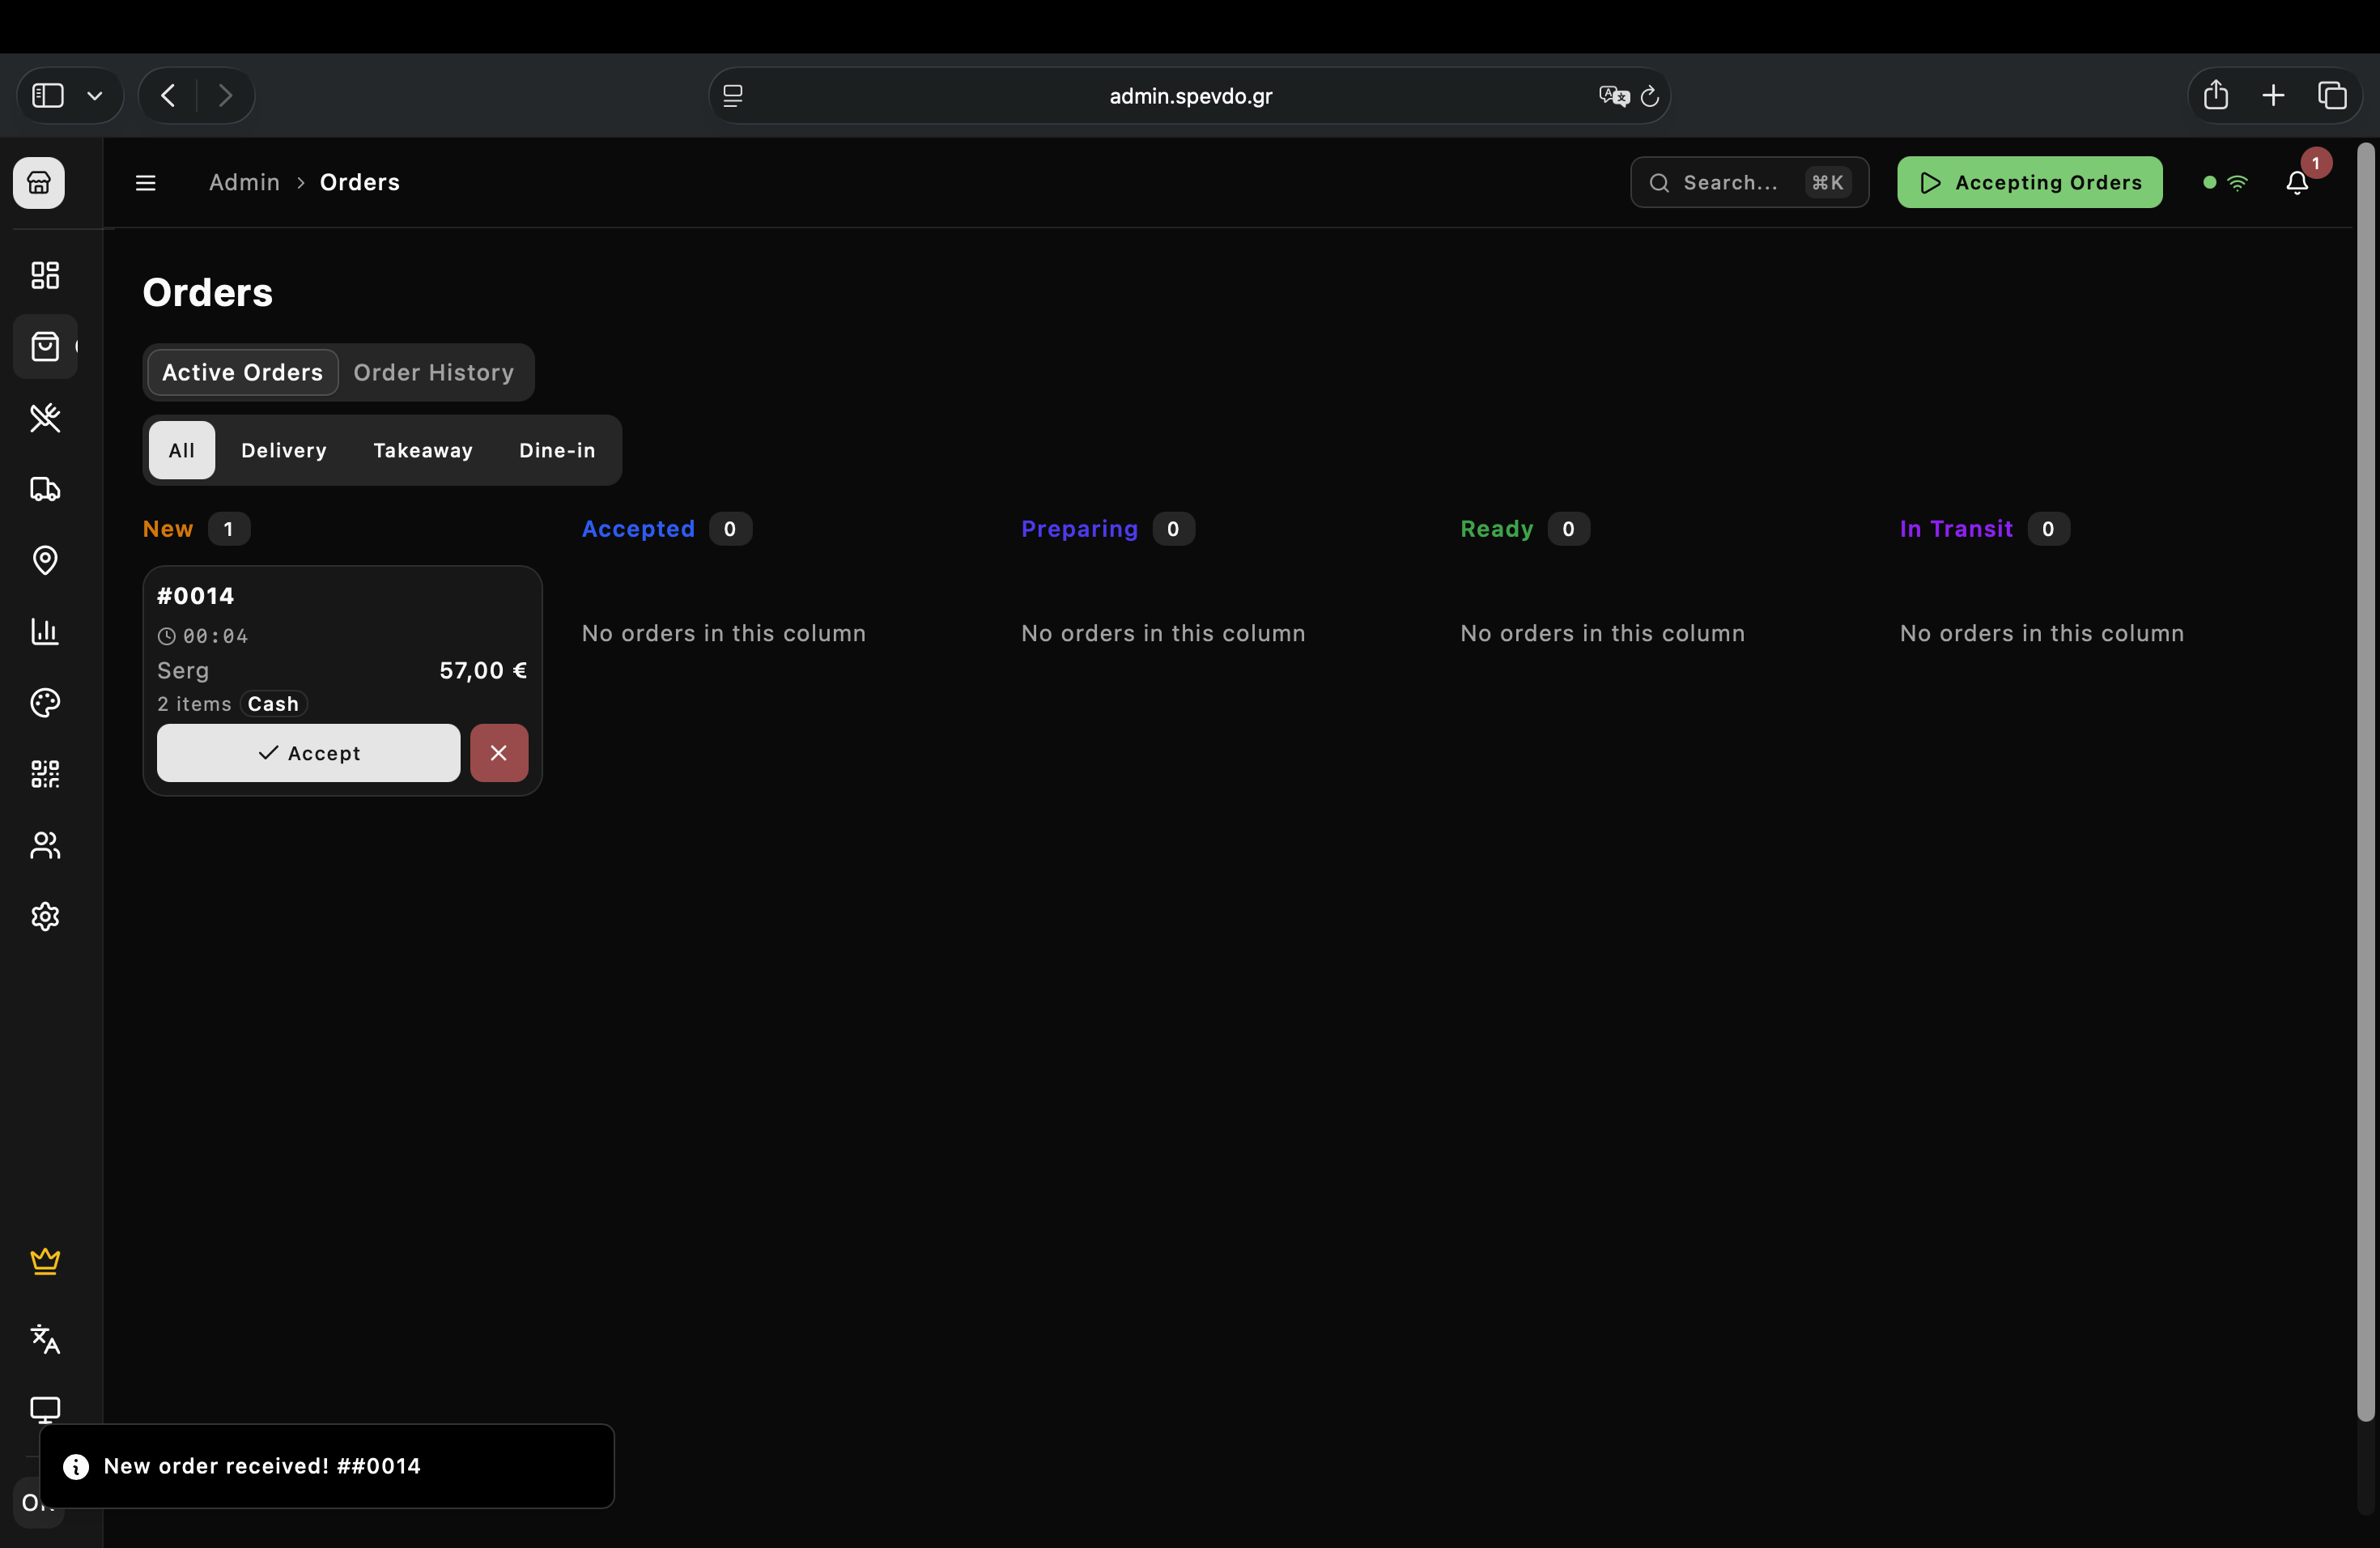The height and width of the screenshot is (1548, 2380).
Task: Open the palette theme icon
Action: (x=45, y=703)
